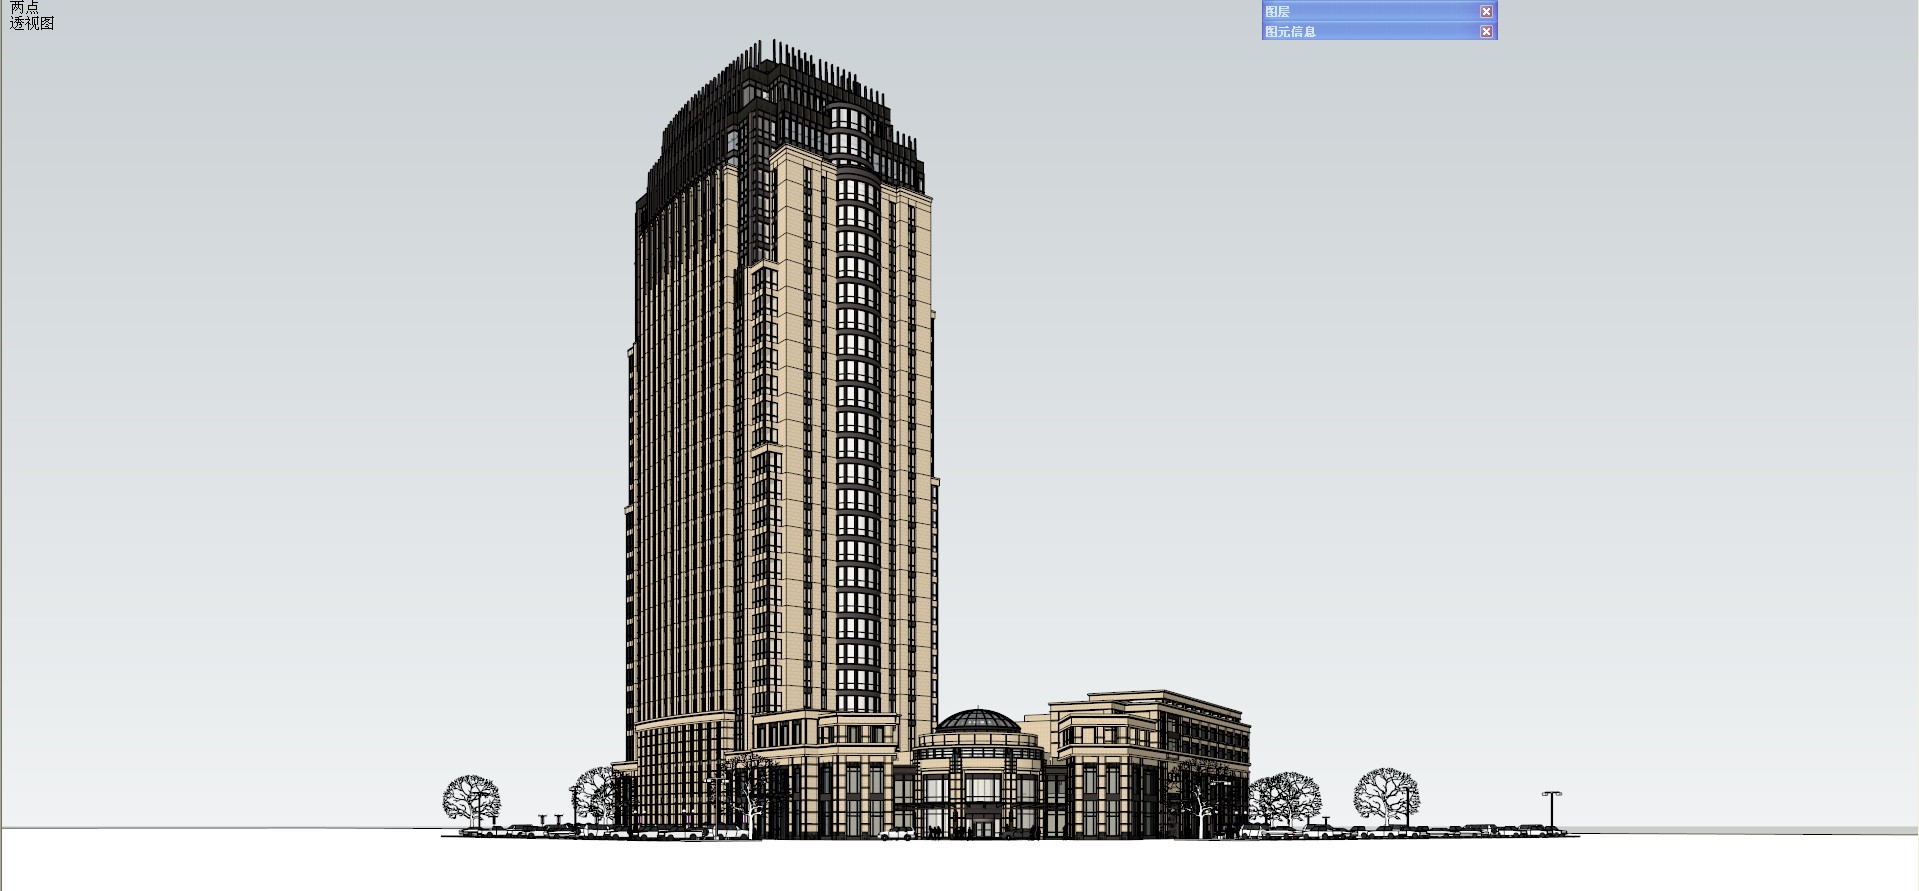
Task: Select the white car before the entrance
Action: point(896,833)
